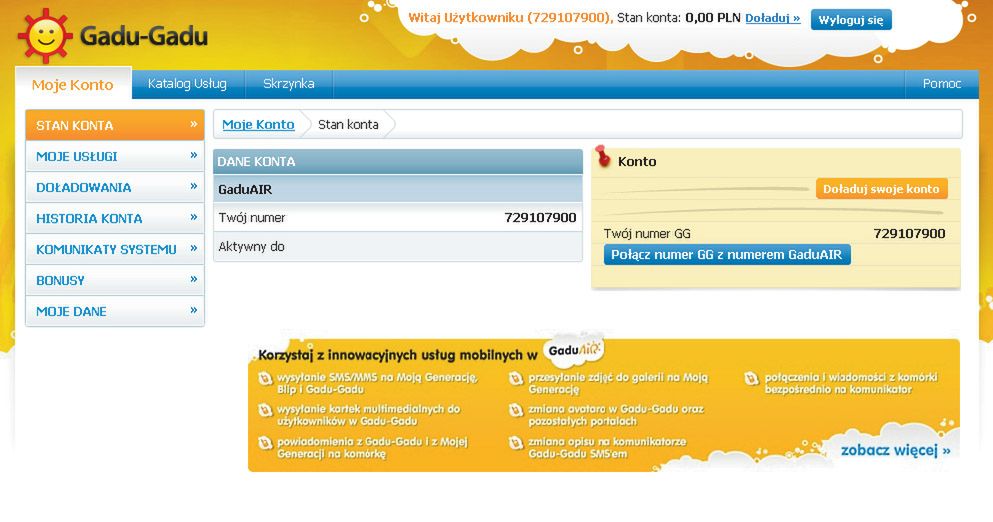Select DOŁADOWANIA in the sidebar
This screenshot has width=993, height=522.
point(115,187)
